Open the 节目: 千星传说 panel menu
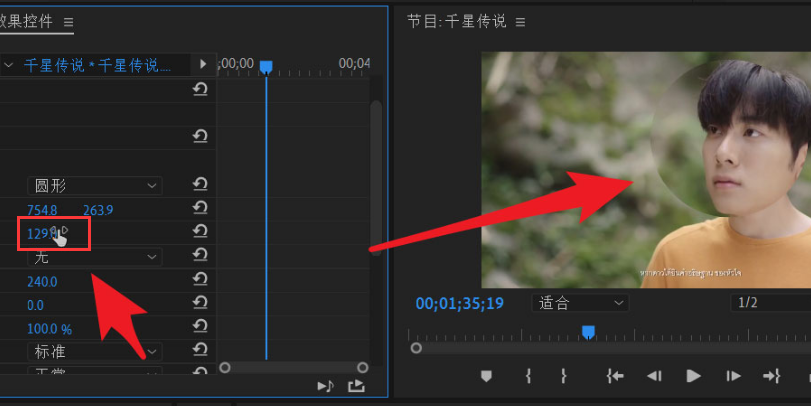The height and width of the screenshot is (406, 811). coord(520,22)
